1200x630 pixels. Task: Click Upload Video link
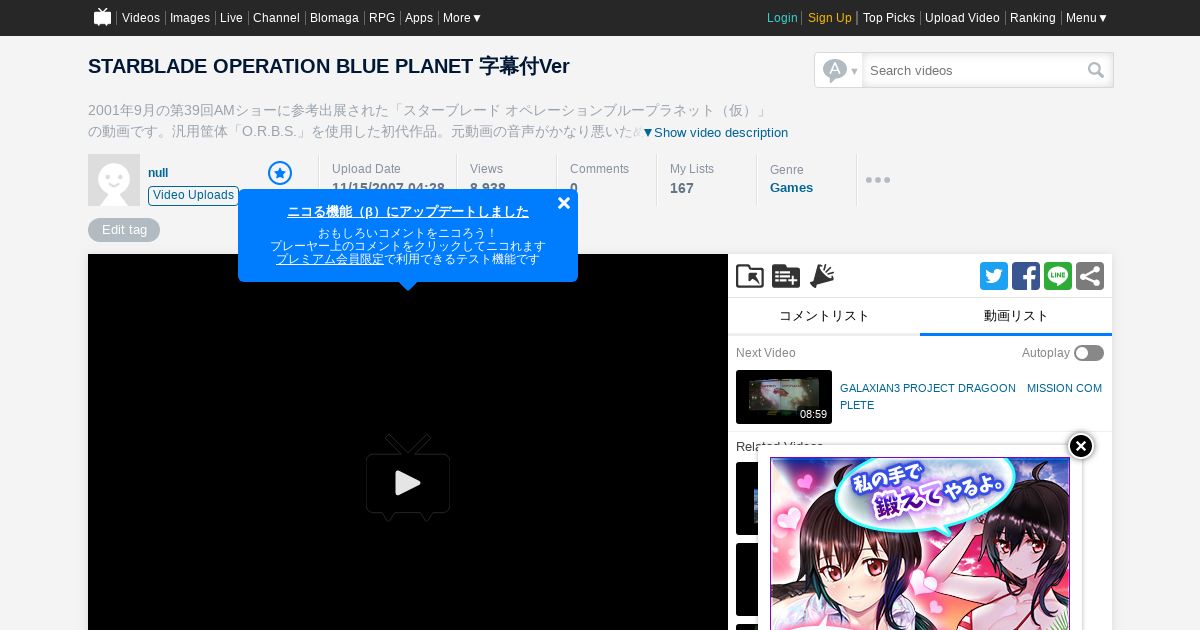coord(962,18)
